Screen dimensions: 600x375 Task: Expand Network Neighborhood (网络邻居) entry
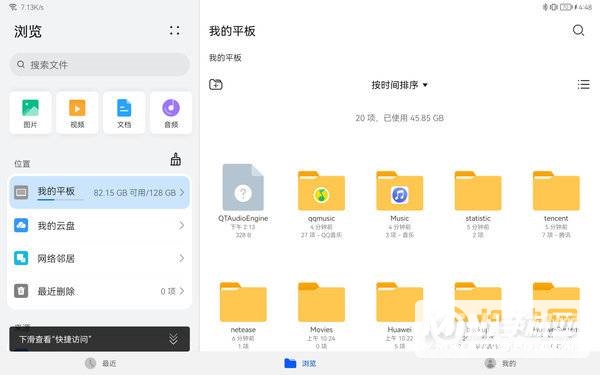99,258
